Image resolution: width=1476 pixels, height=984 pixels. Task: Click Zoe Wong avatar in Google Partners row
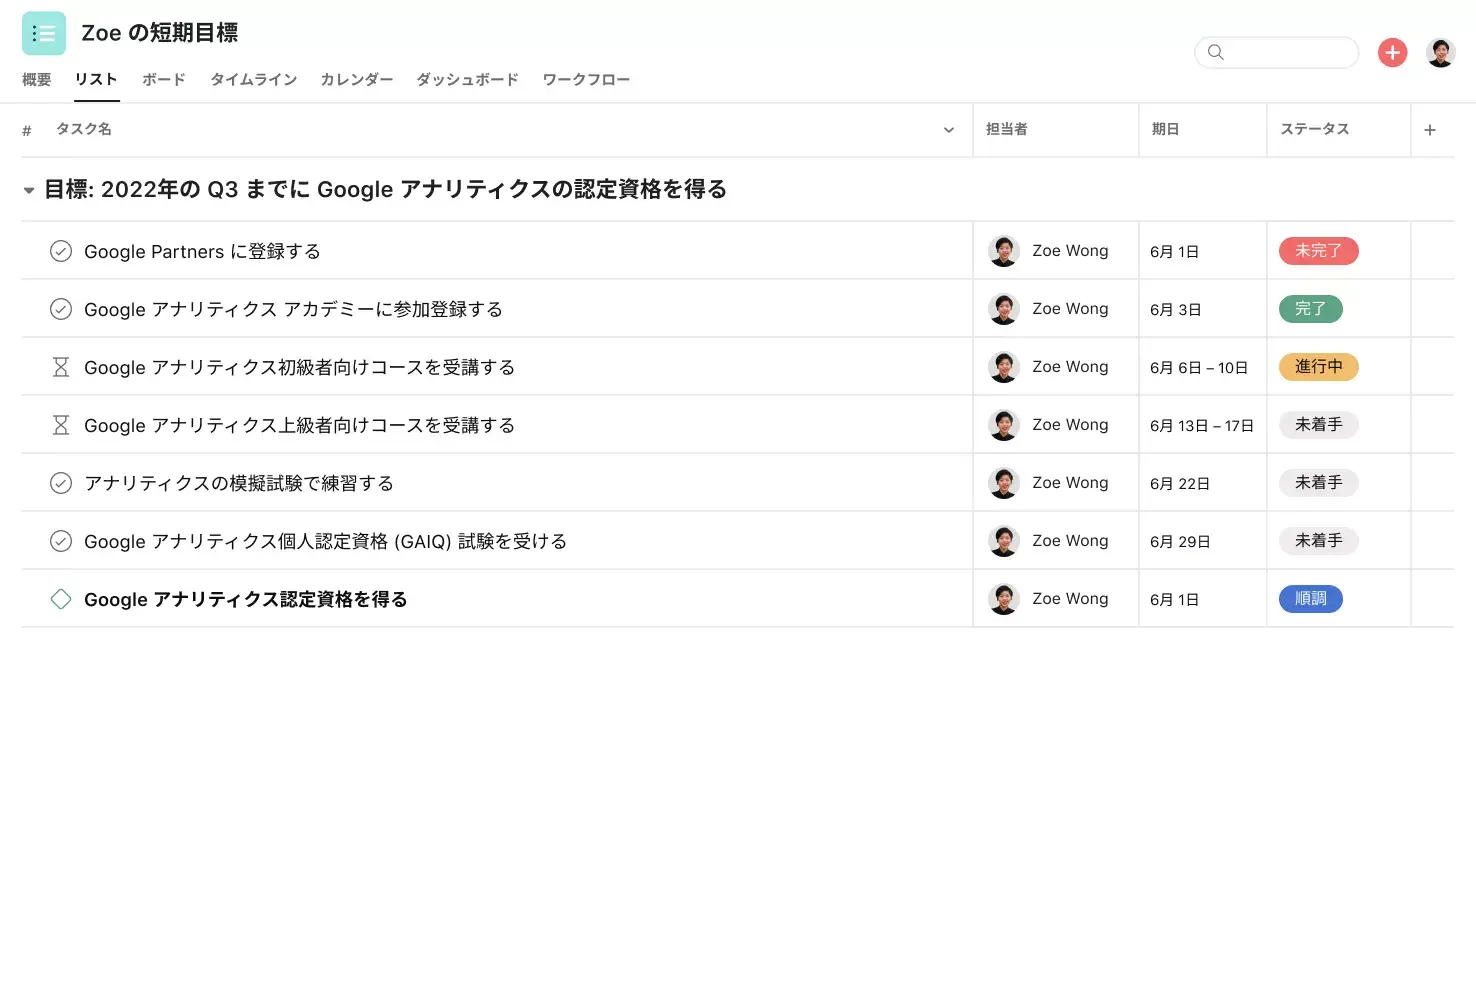tap(1004, 251)
